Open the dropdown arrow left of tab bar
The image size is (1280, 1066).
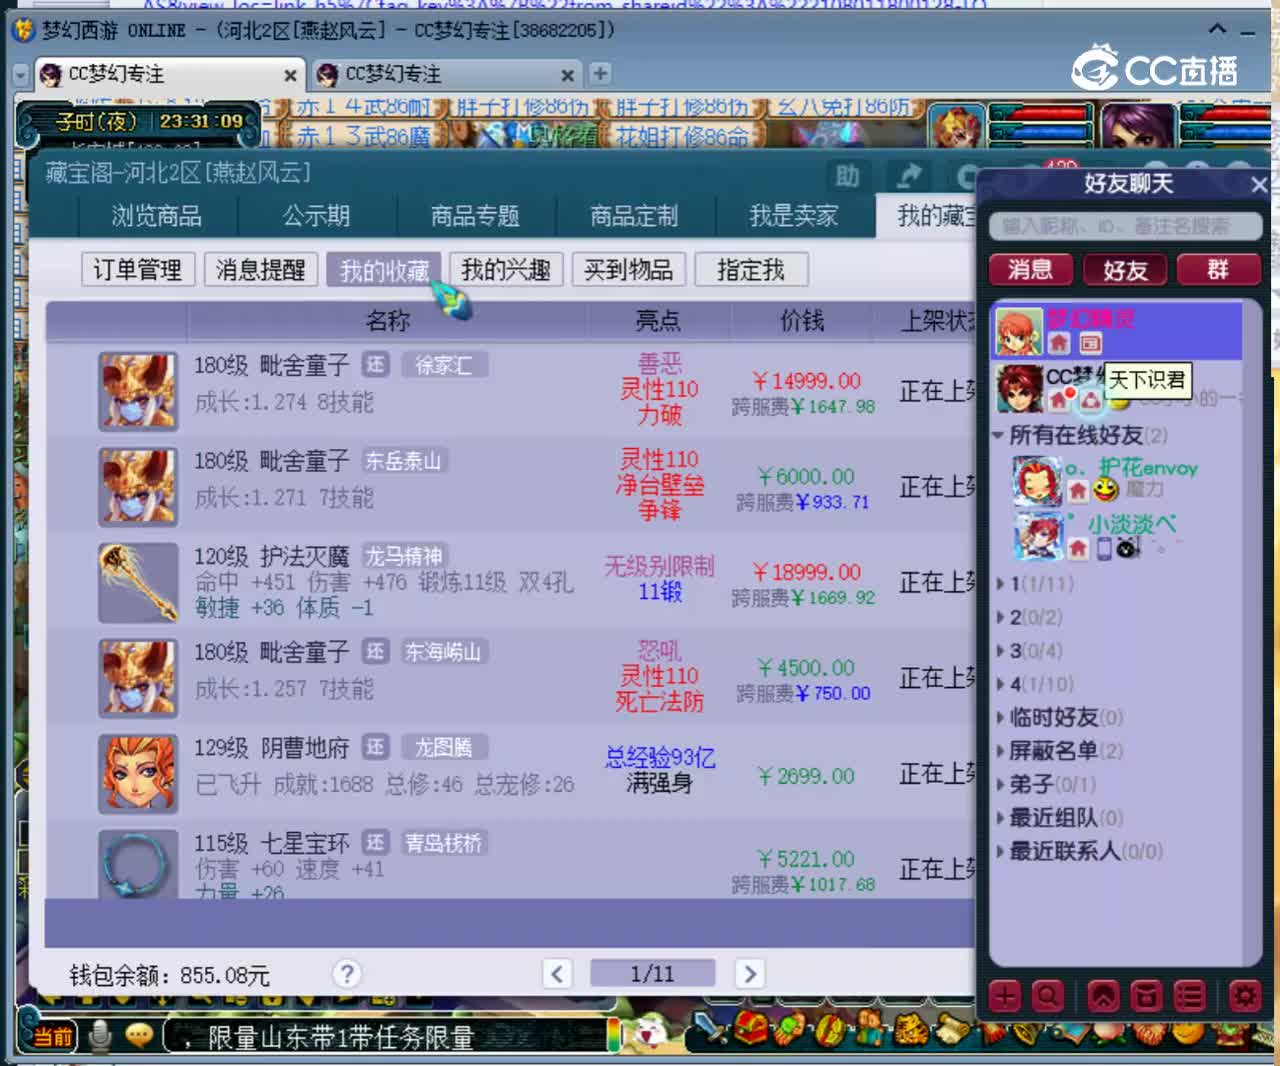[22, 74]
